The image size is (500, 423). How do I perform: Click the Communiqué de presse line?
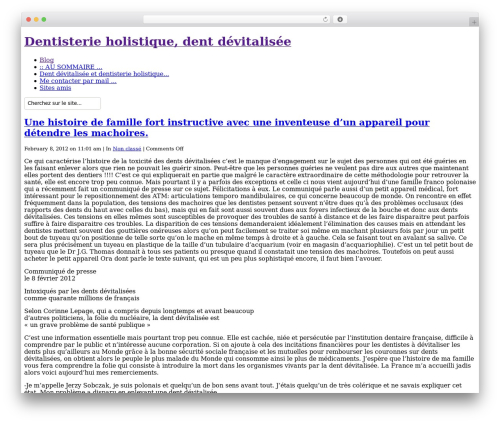click(60, 271)
